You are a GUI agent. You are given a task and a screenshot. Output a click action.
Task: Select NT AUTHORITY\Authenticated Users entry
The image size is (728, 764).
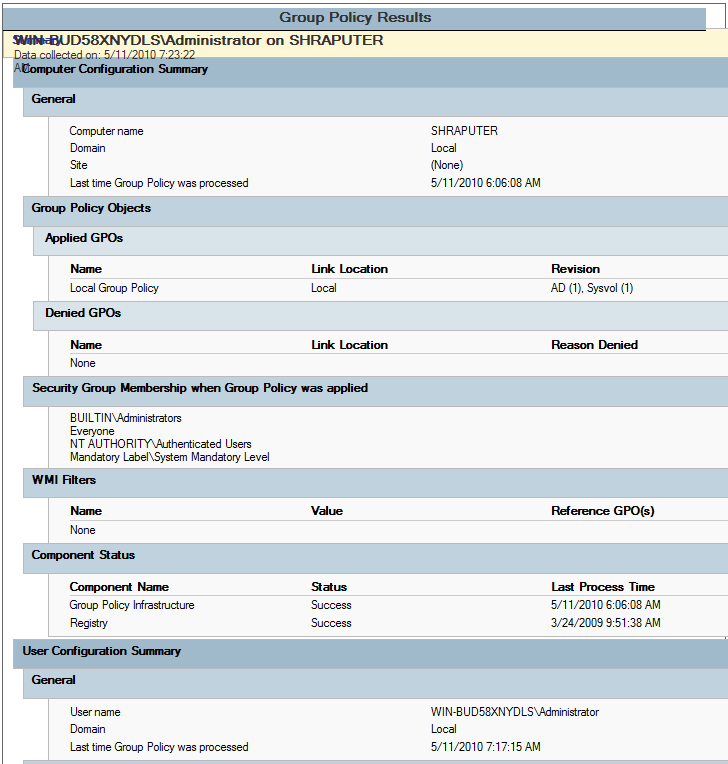[x=160, y=444]
